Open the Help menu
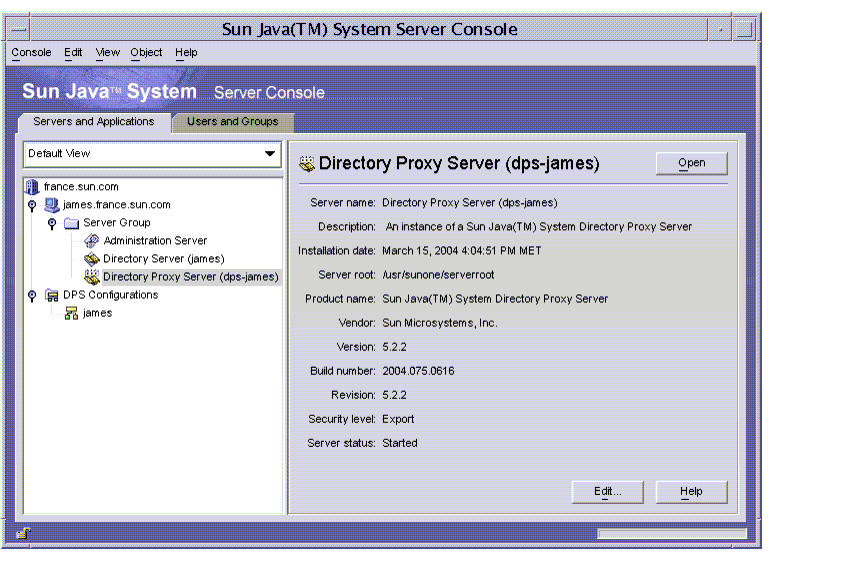 click(186, 53)
